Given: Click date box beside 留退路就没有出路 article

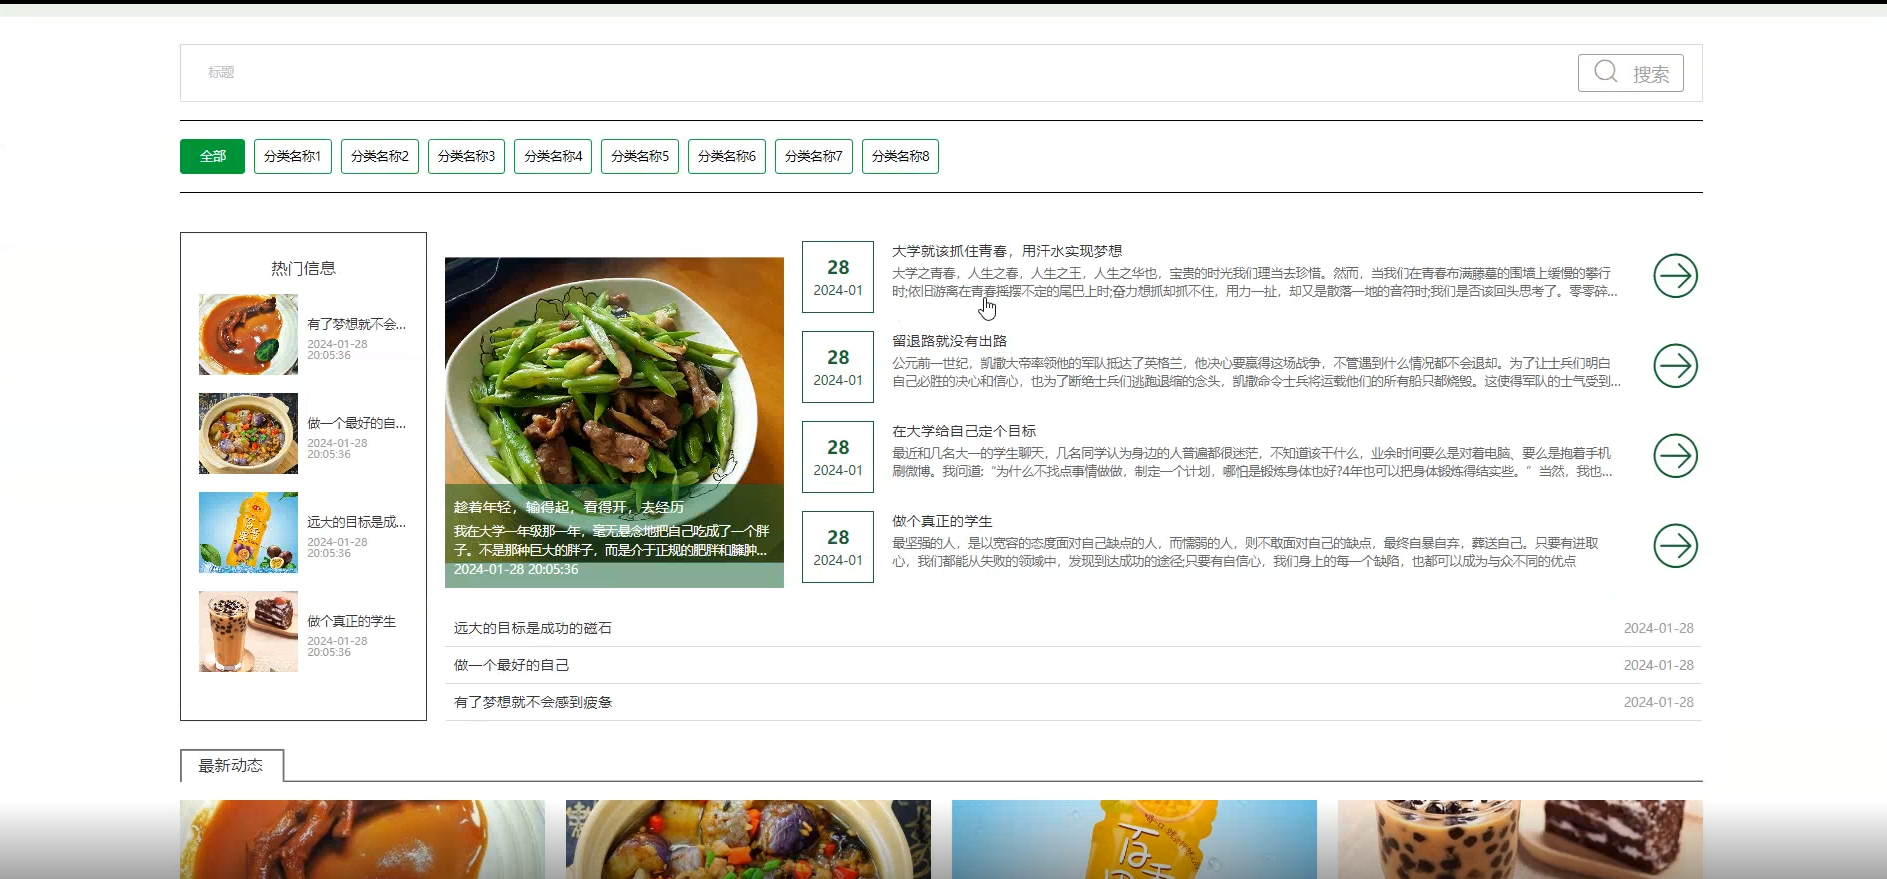Looking at the screenshot, I should point(838,367).
